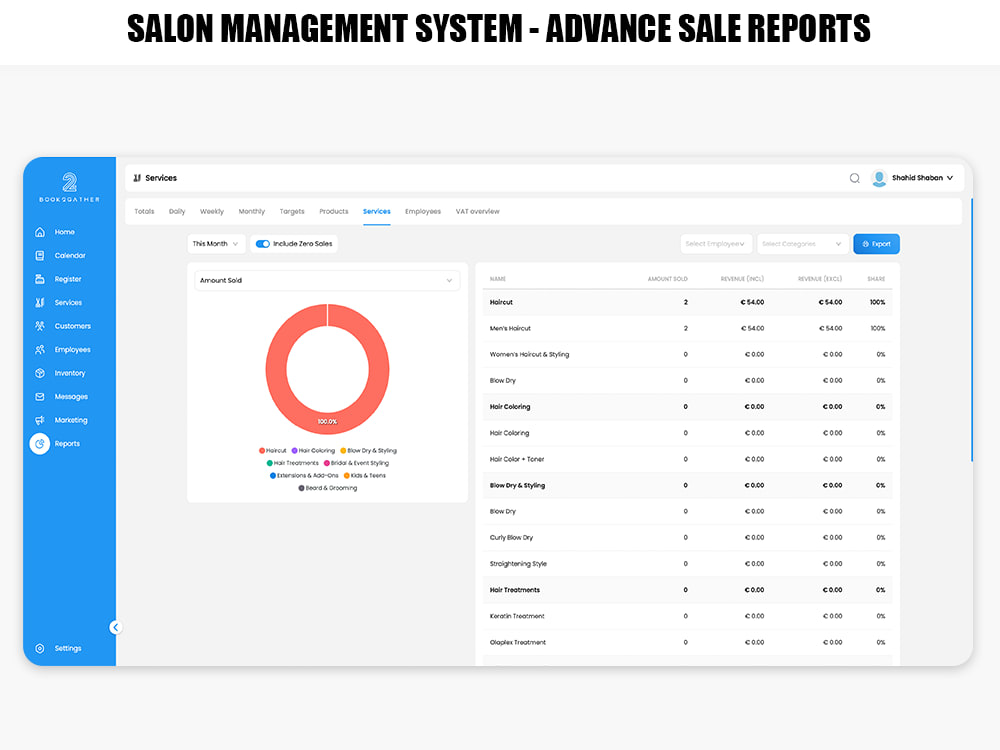Open the Services scissors icon in sidebar

pos(40,303)
